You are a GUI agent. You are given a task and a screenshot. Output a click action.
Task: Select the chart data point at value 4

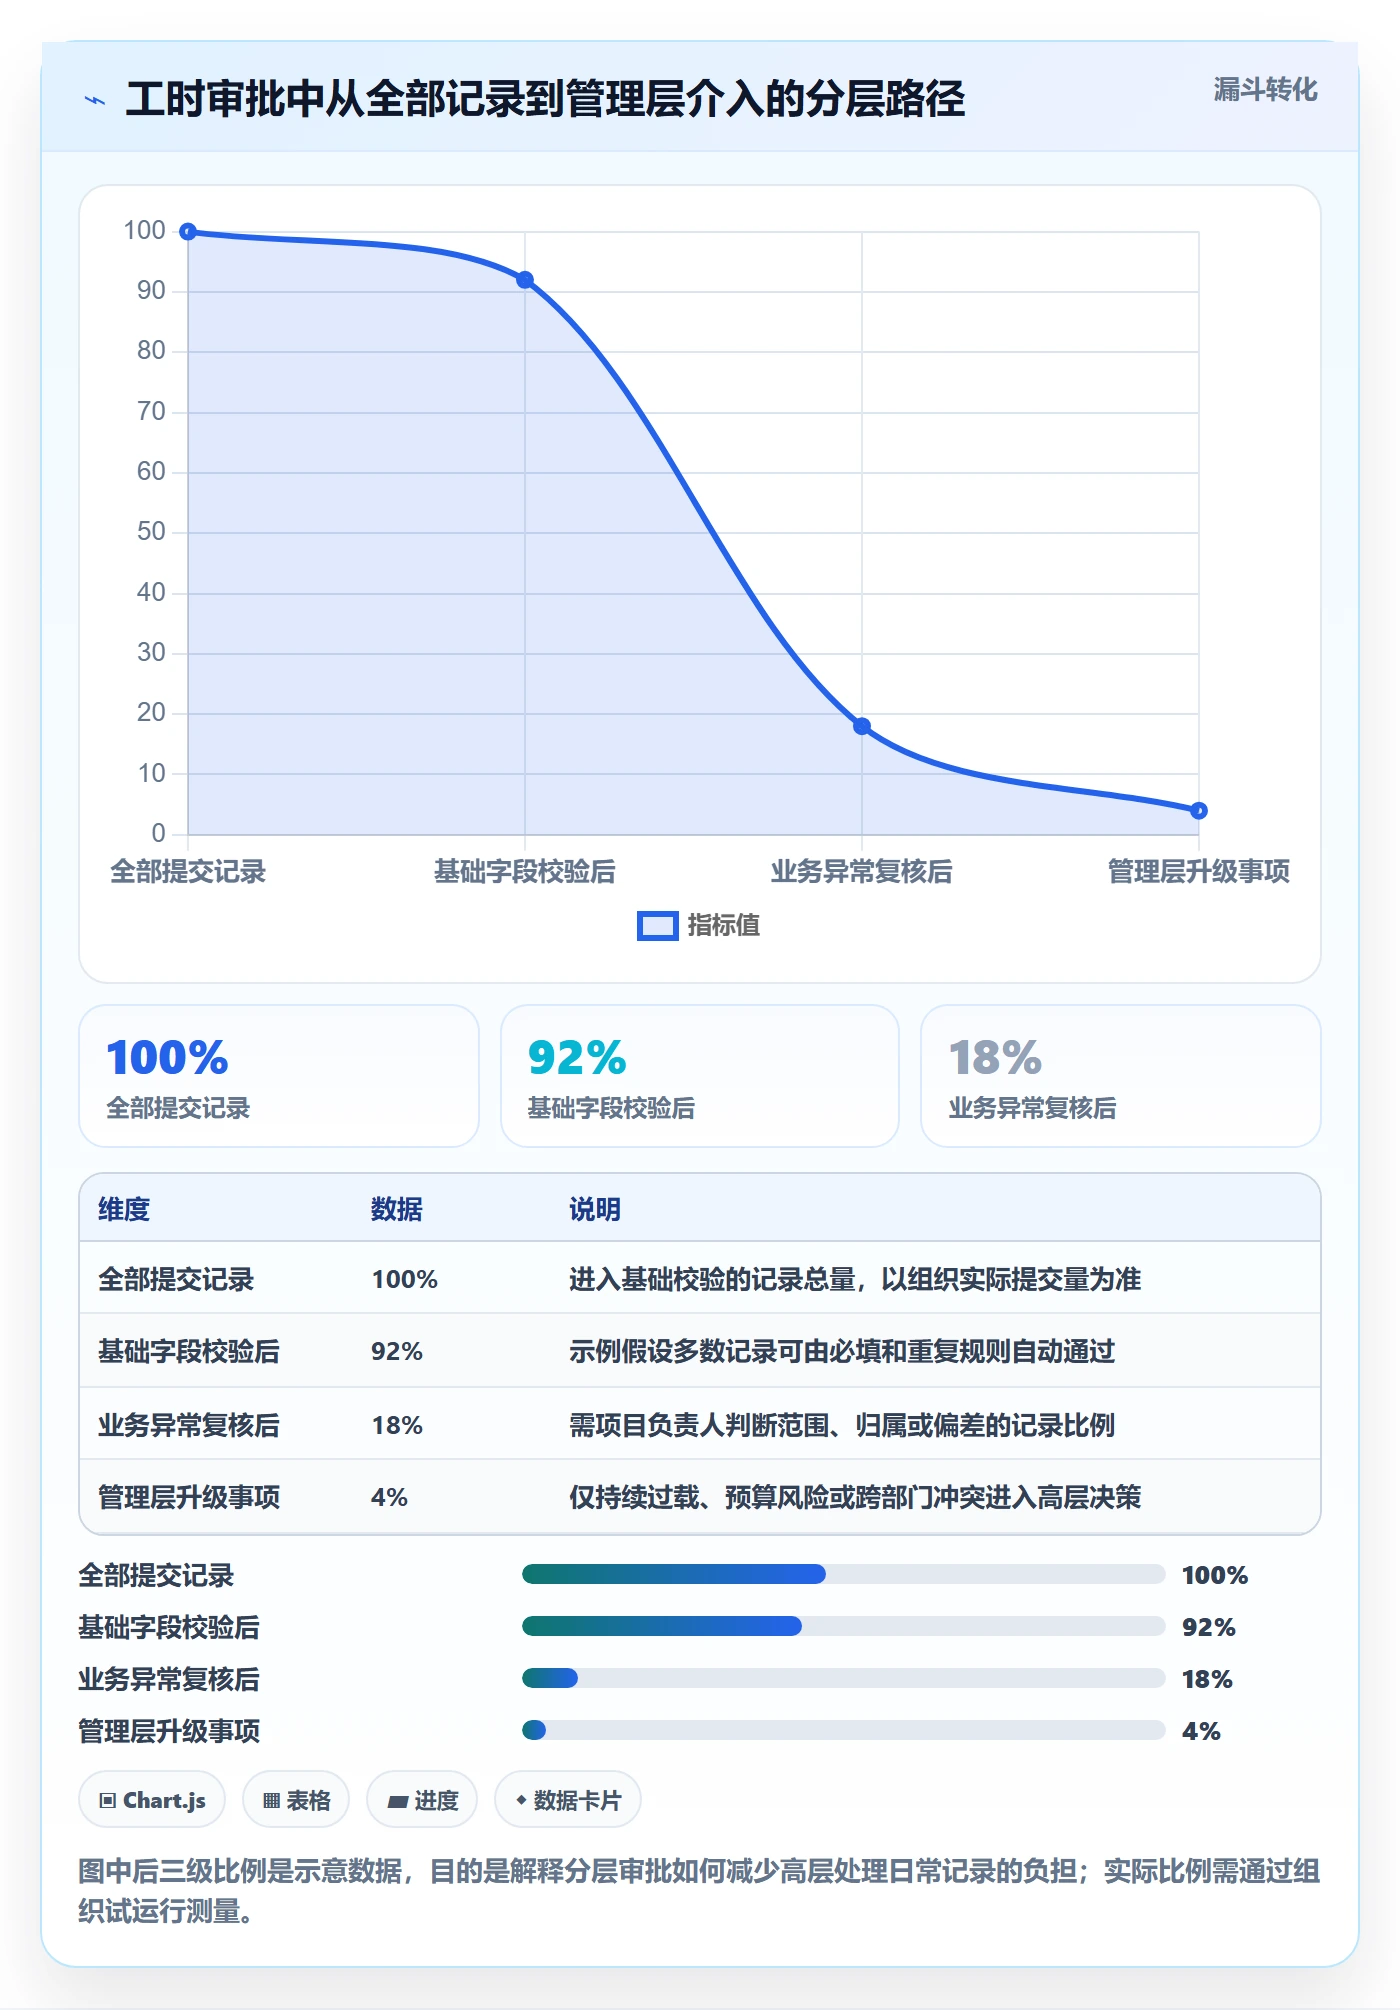[1199, 810]
